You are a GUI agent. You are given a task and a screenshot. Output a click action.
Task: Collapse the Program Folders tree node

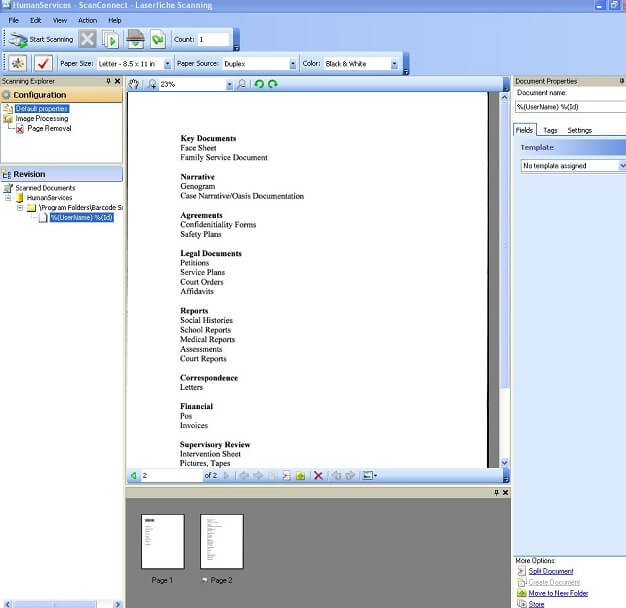[20, 208]
